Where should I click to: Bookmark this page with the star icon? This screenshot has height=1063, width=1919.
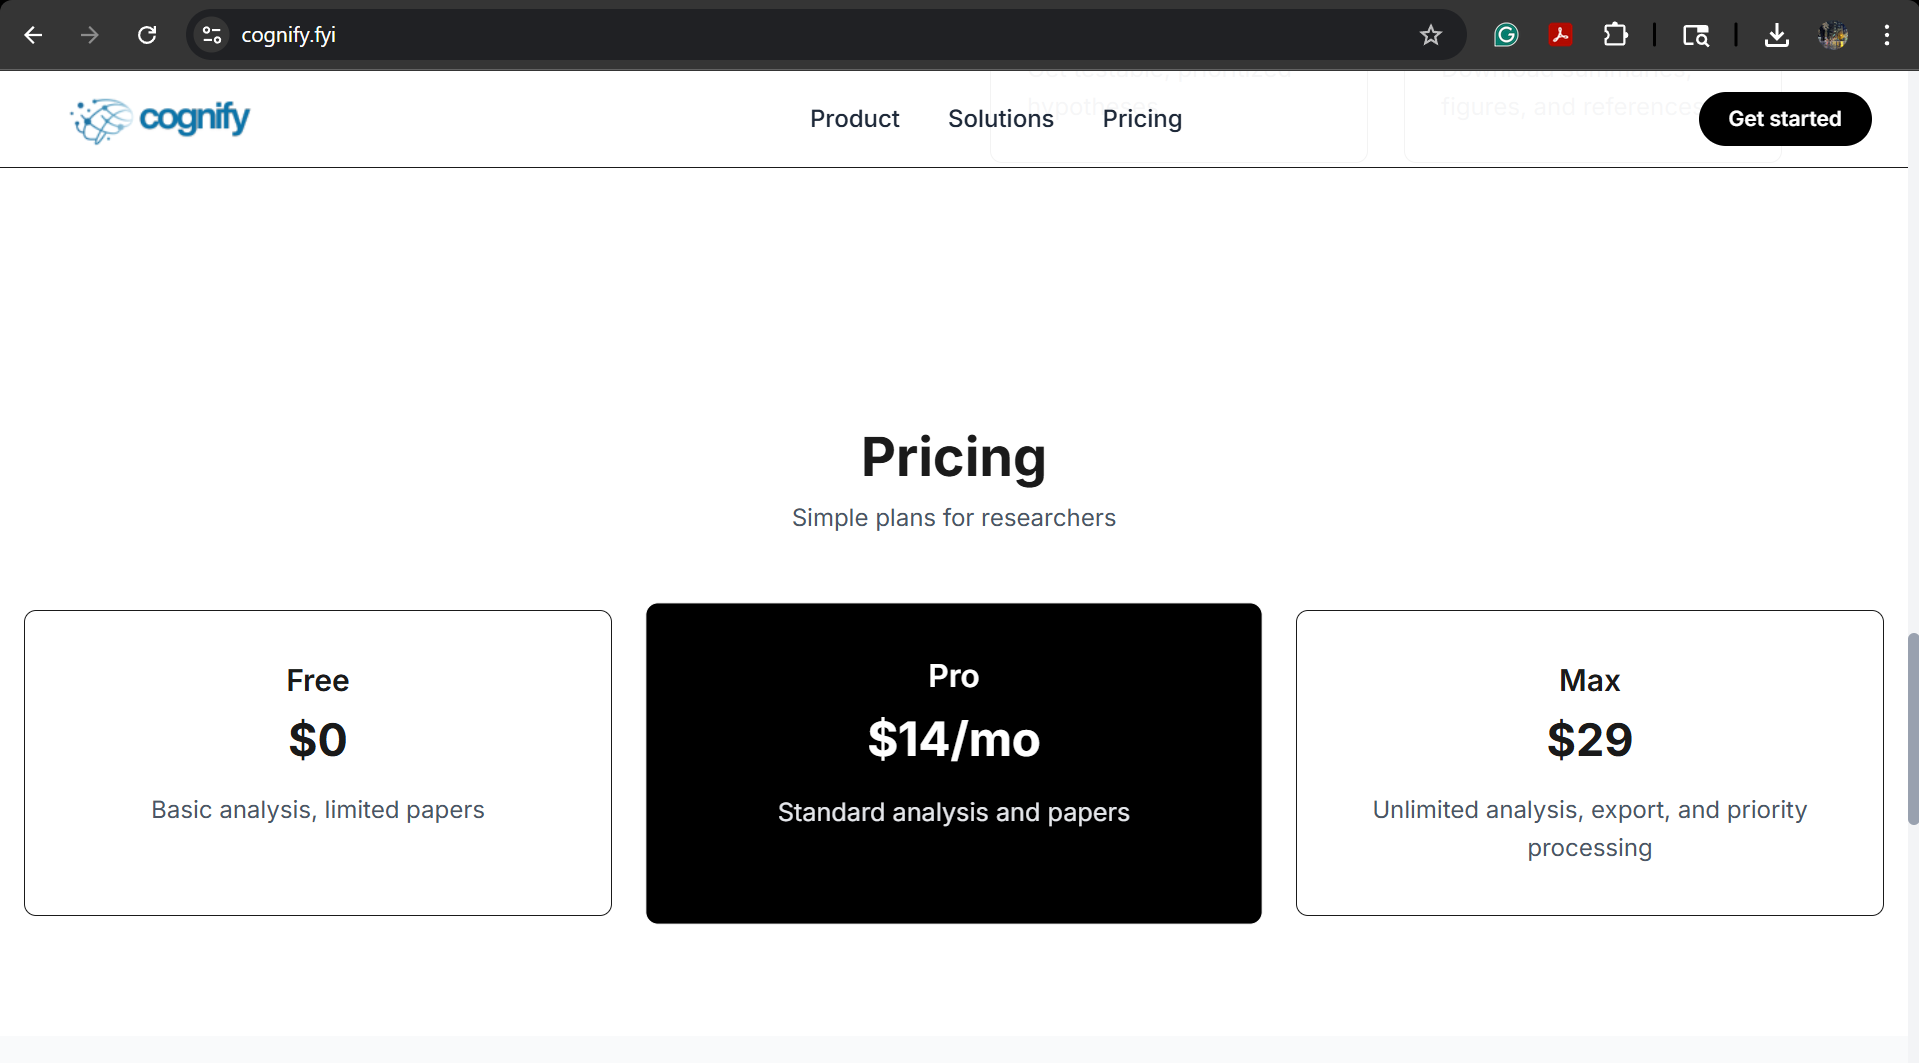click(x=1431, y=35)
